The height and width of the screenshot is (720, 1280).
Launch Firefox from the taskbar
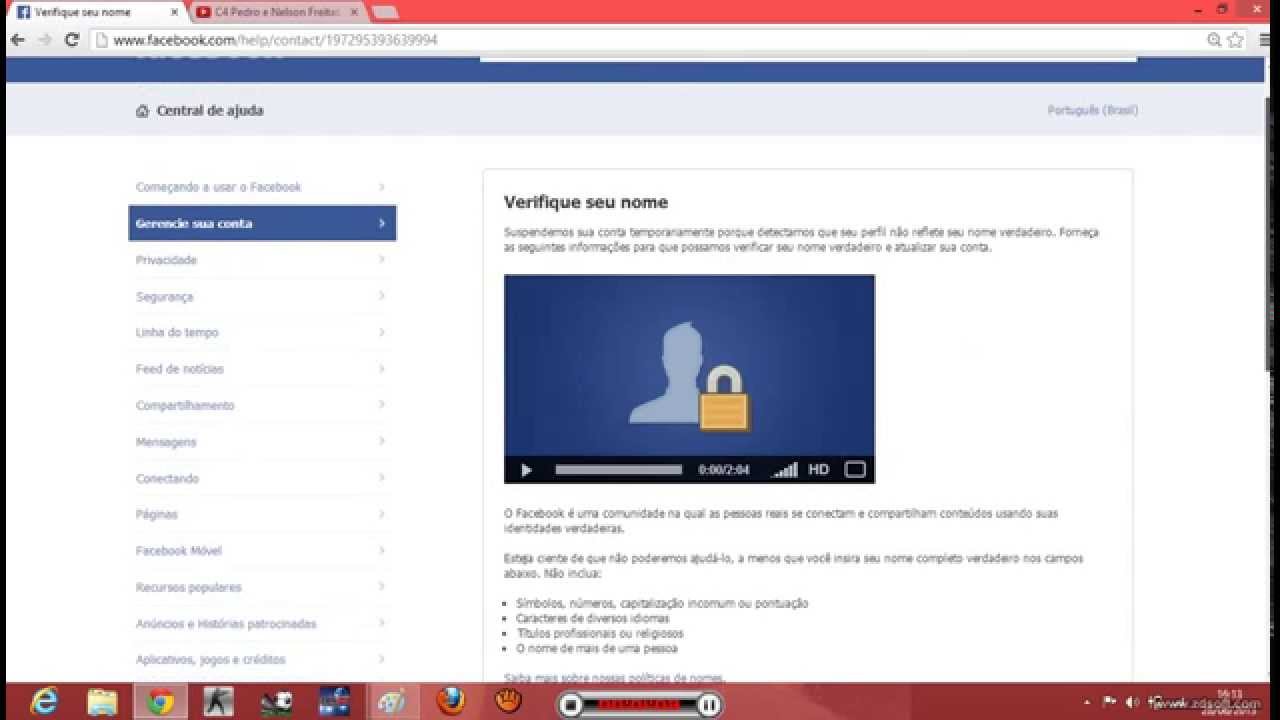point(451,702)
